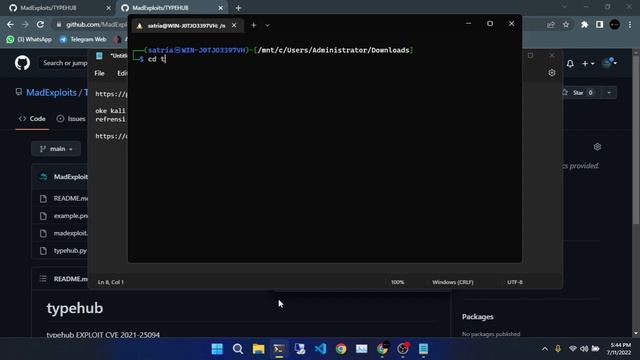Image resolution: width=640 pixels, height=360 pixels.
Task: Reload the GitHub page in Chrome
Action: point(40,24)
